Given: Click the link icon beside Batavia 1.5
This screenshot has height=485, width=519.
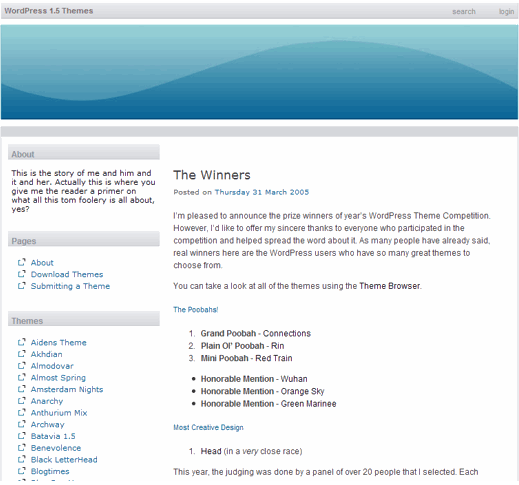Looking at the screenshot, I should 22,436.
